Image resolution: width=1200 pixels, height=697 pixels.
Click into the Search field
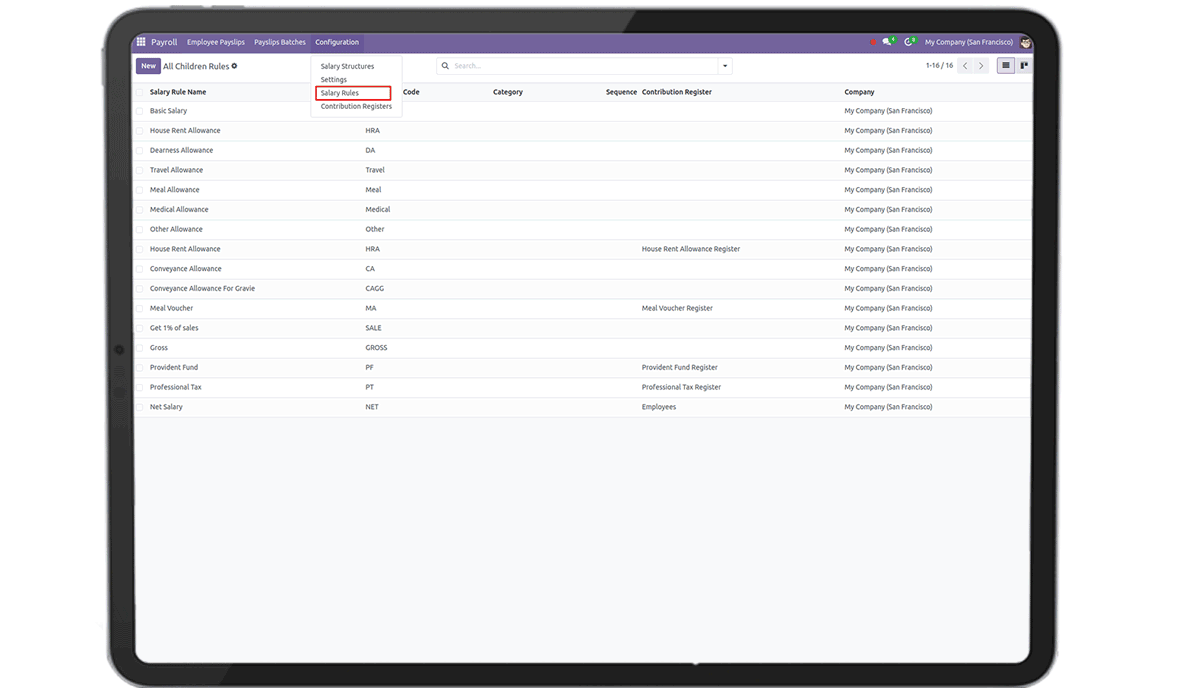pyautogui.click(x=582, y=66)
